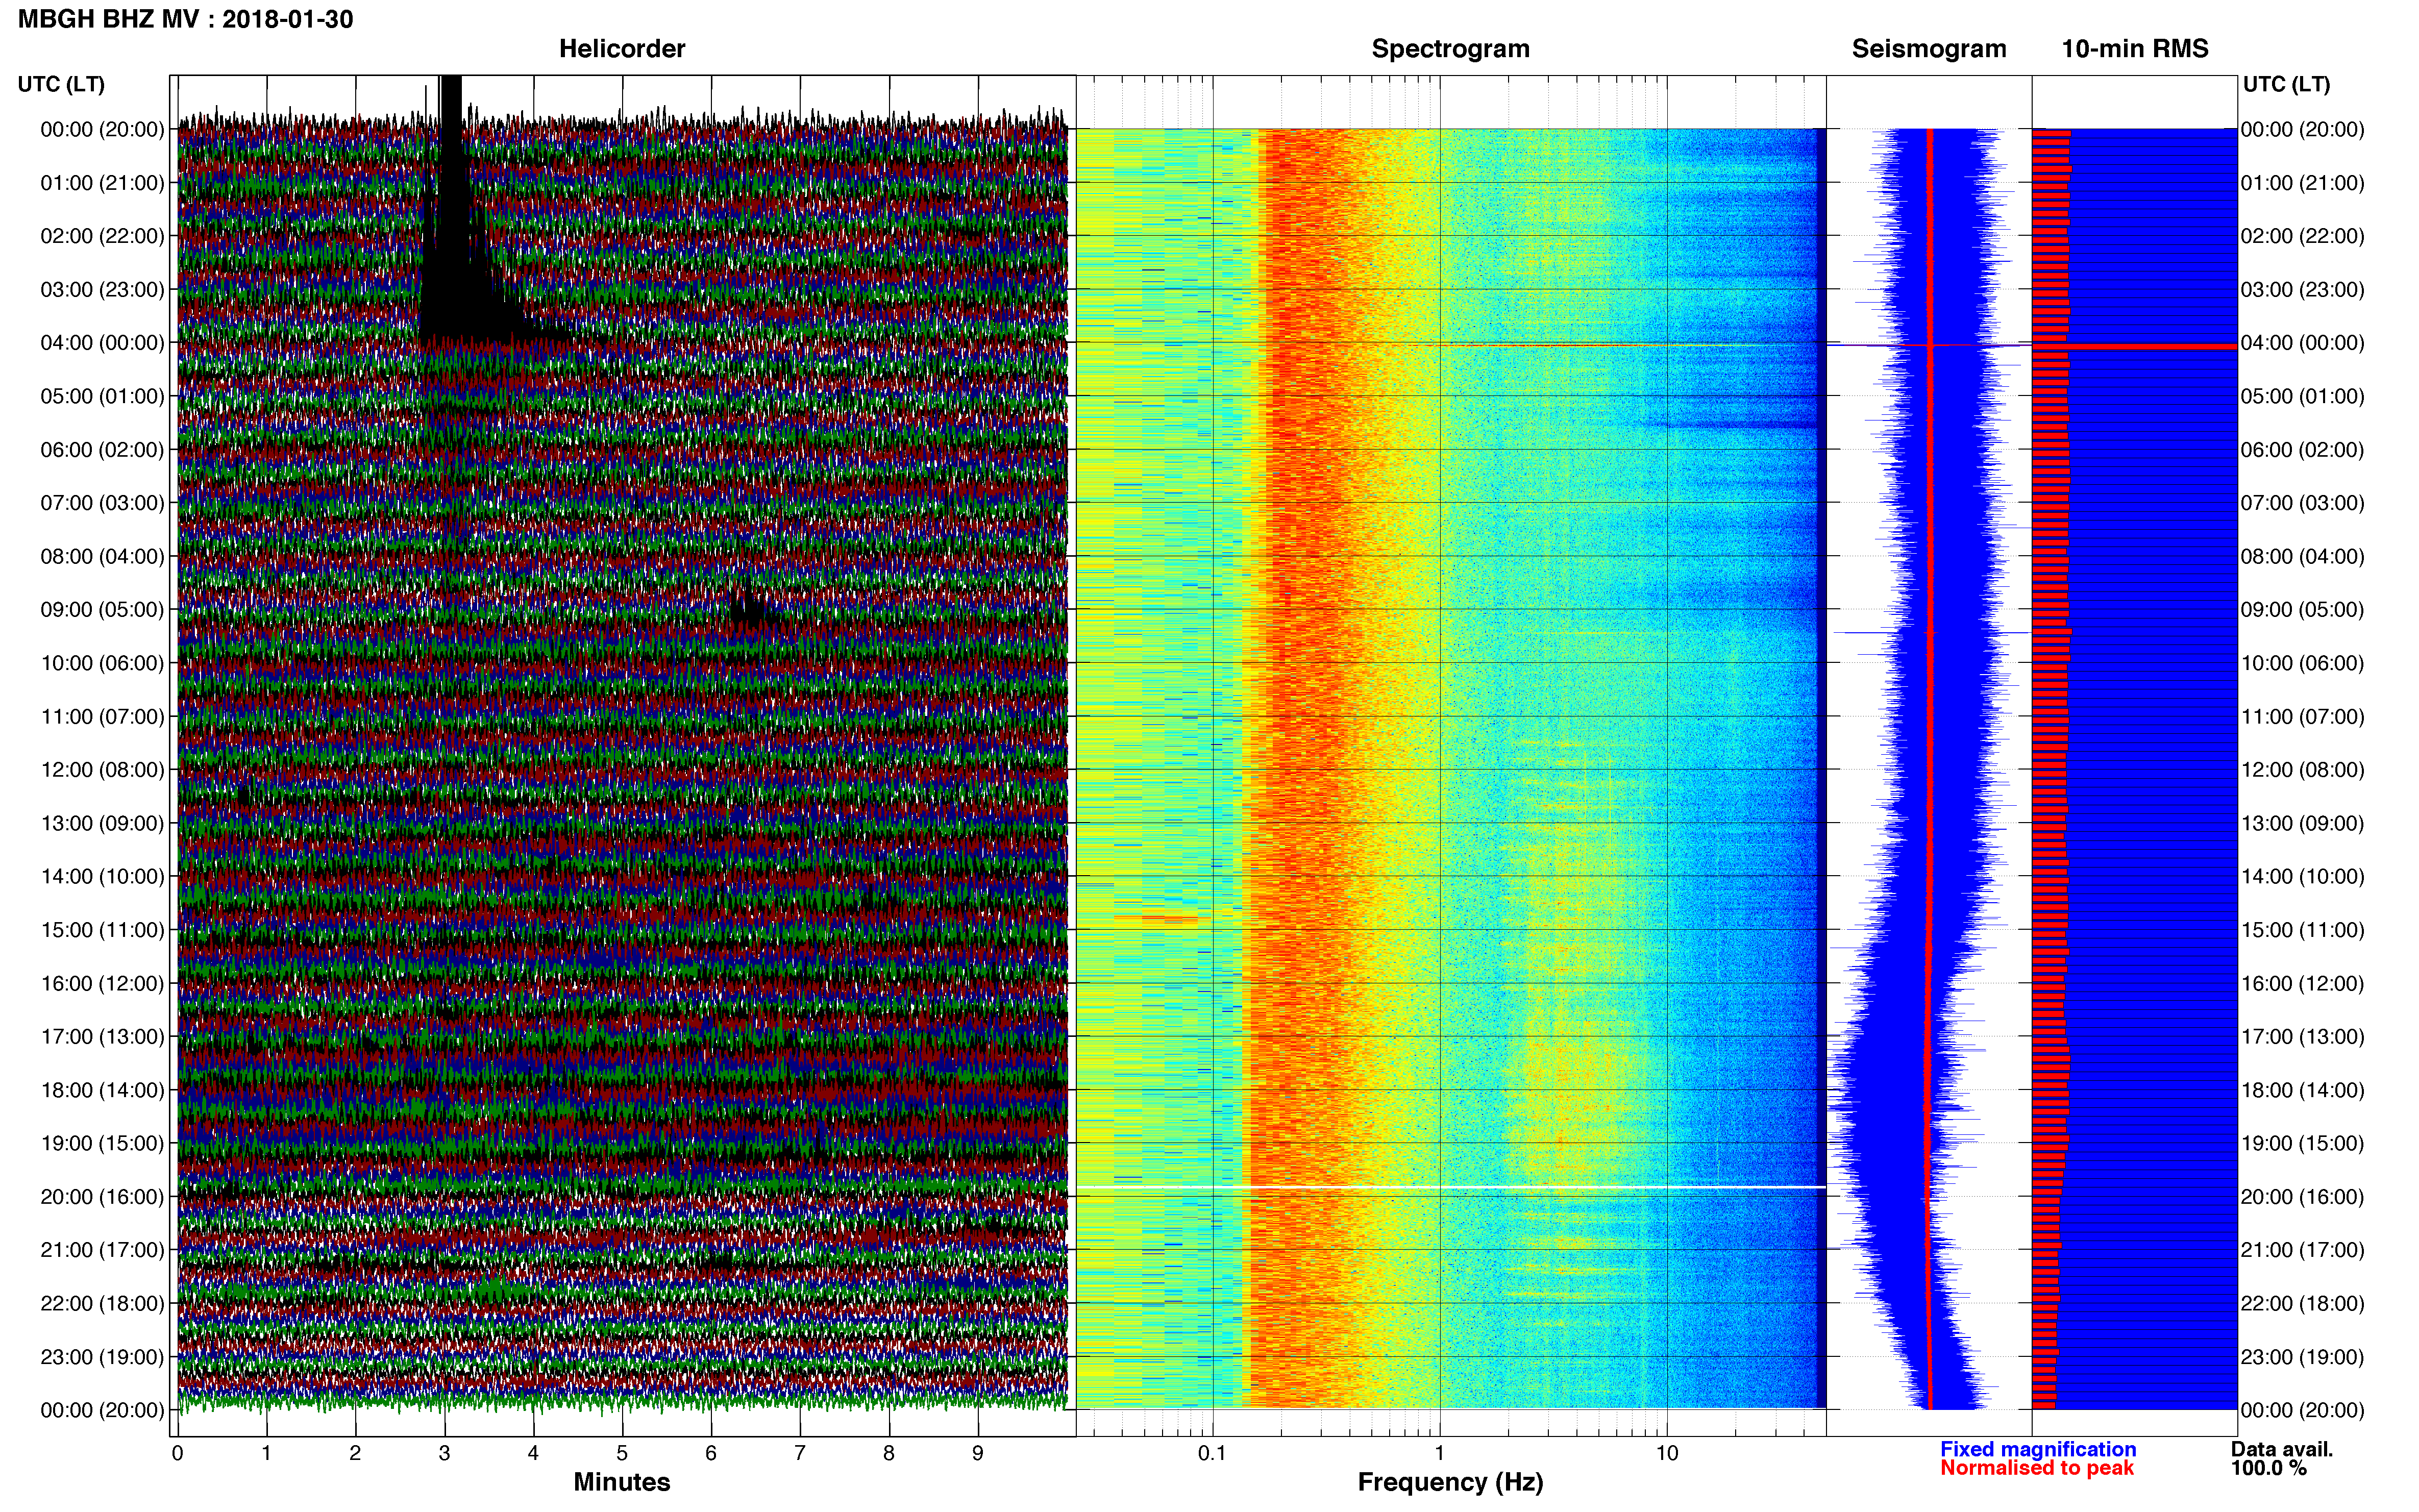The image size is (2419, 1512).
Task: Click the white data gap line in Spectrogram
Action: point(1450,1187)
